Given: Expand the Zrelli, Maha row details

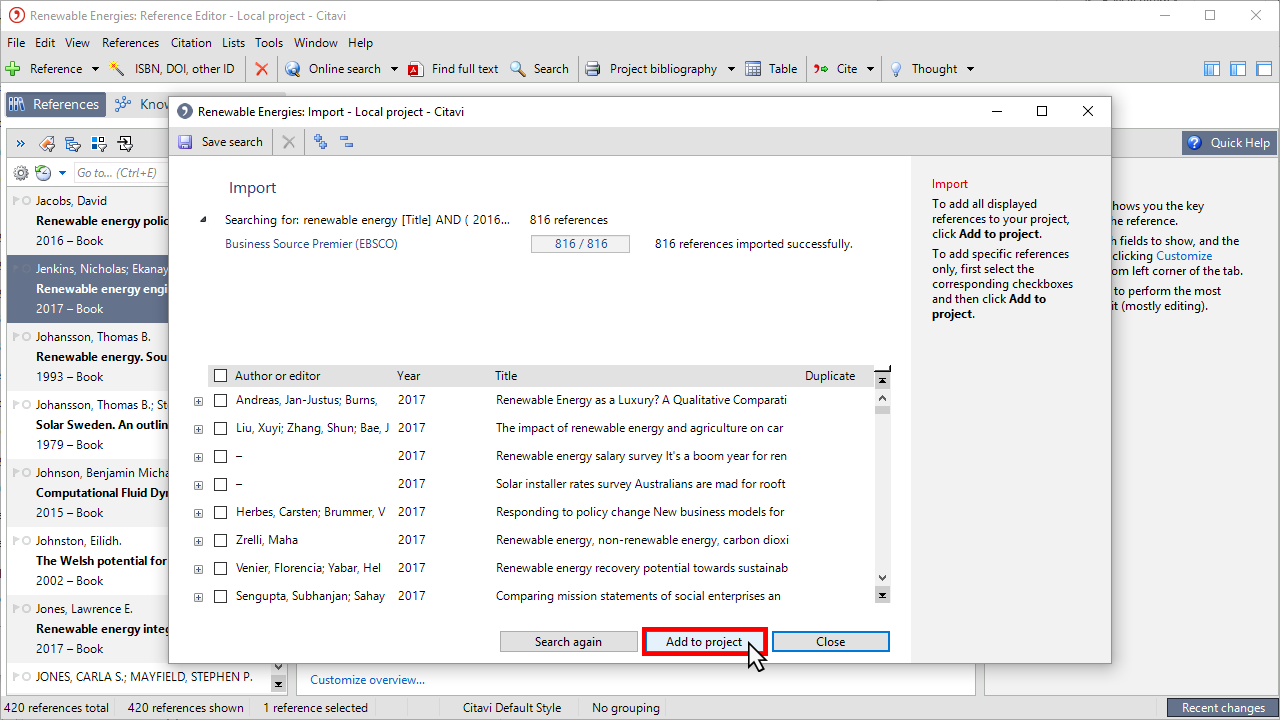Looking at the screenshot, I should (198, 541).
